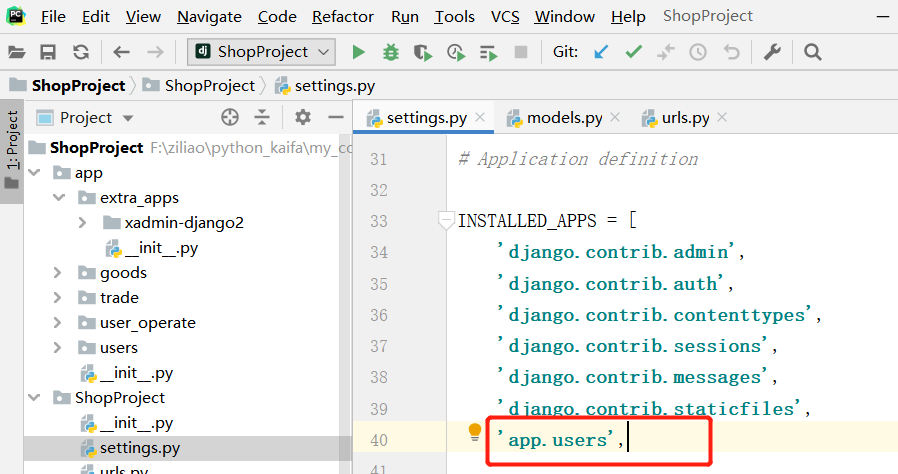Show Git history clock icon
898x474 pixels.
(698, 53)
